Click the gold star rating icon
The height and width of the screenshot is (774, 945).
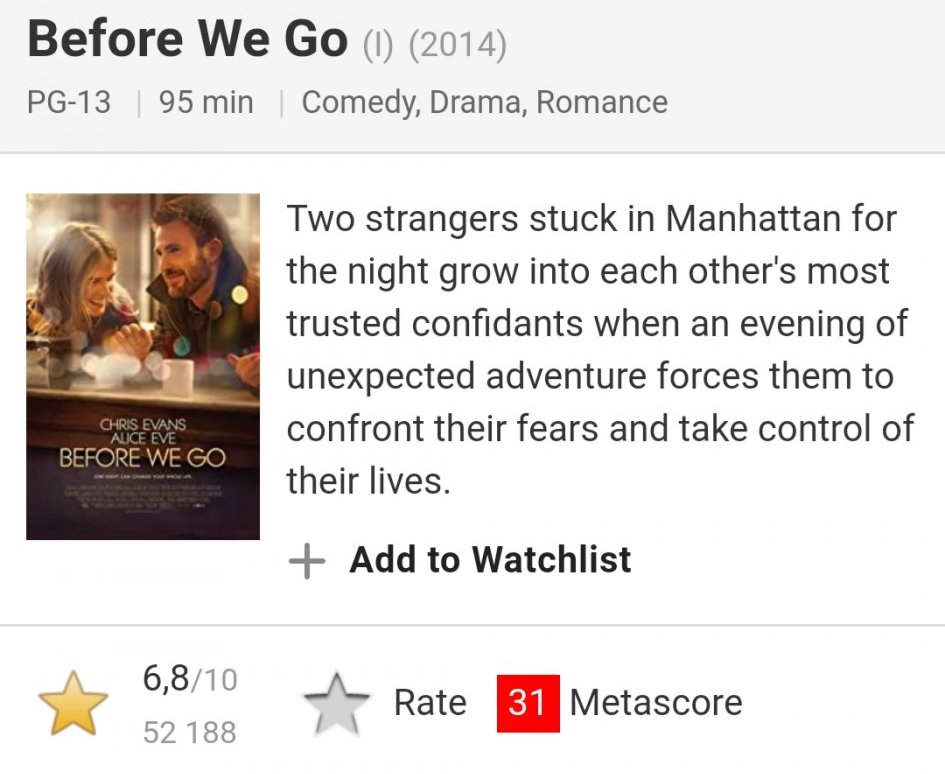(72, 703)
